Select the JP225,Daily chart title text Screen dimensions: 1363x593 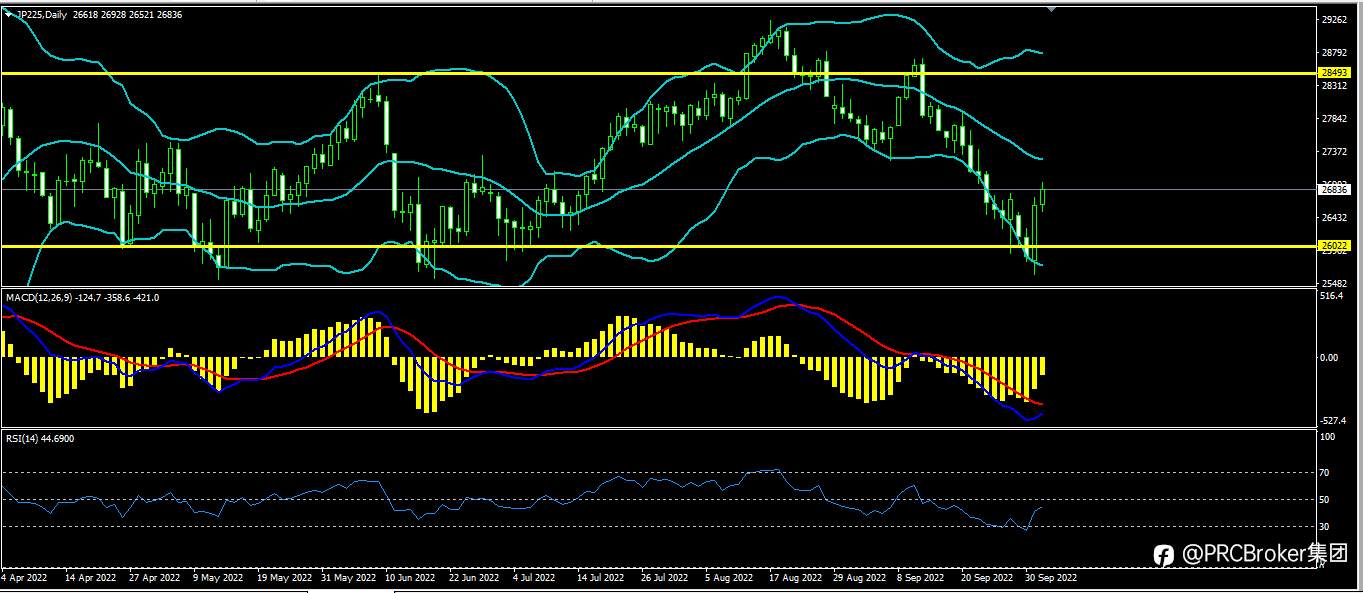[42, 15]
